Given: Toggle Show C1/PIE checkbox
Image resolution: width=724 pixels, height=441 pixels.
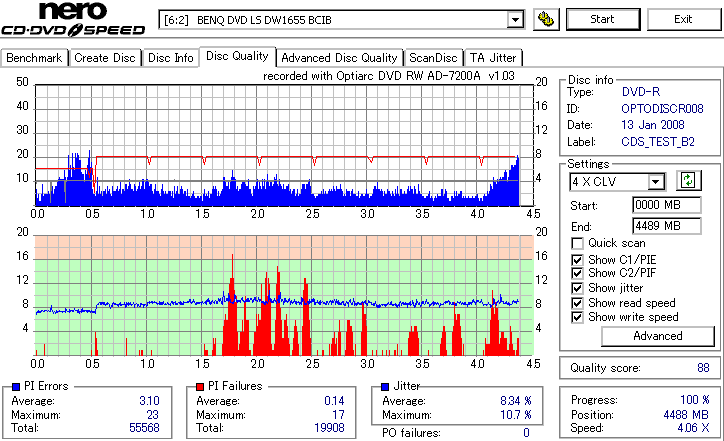Looking at the screenshot, I should point(577,260).
